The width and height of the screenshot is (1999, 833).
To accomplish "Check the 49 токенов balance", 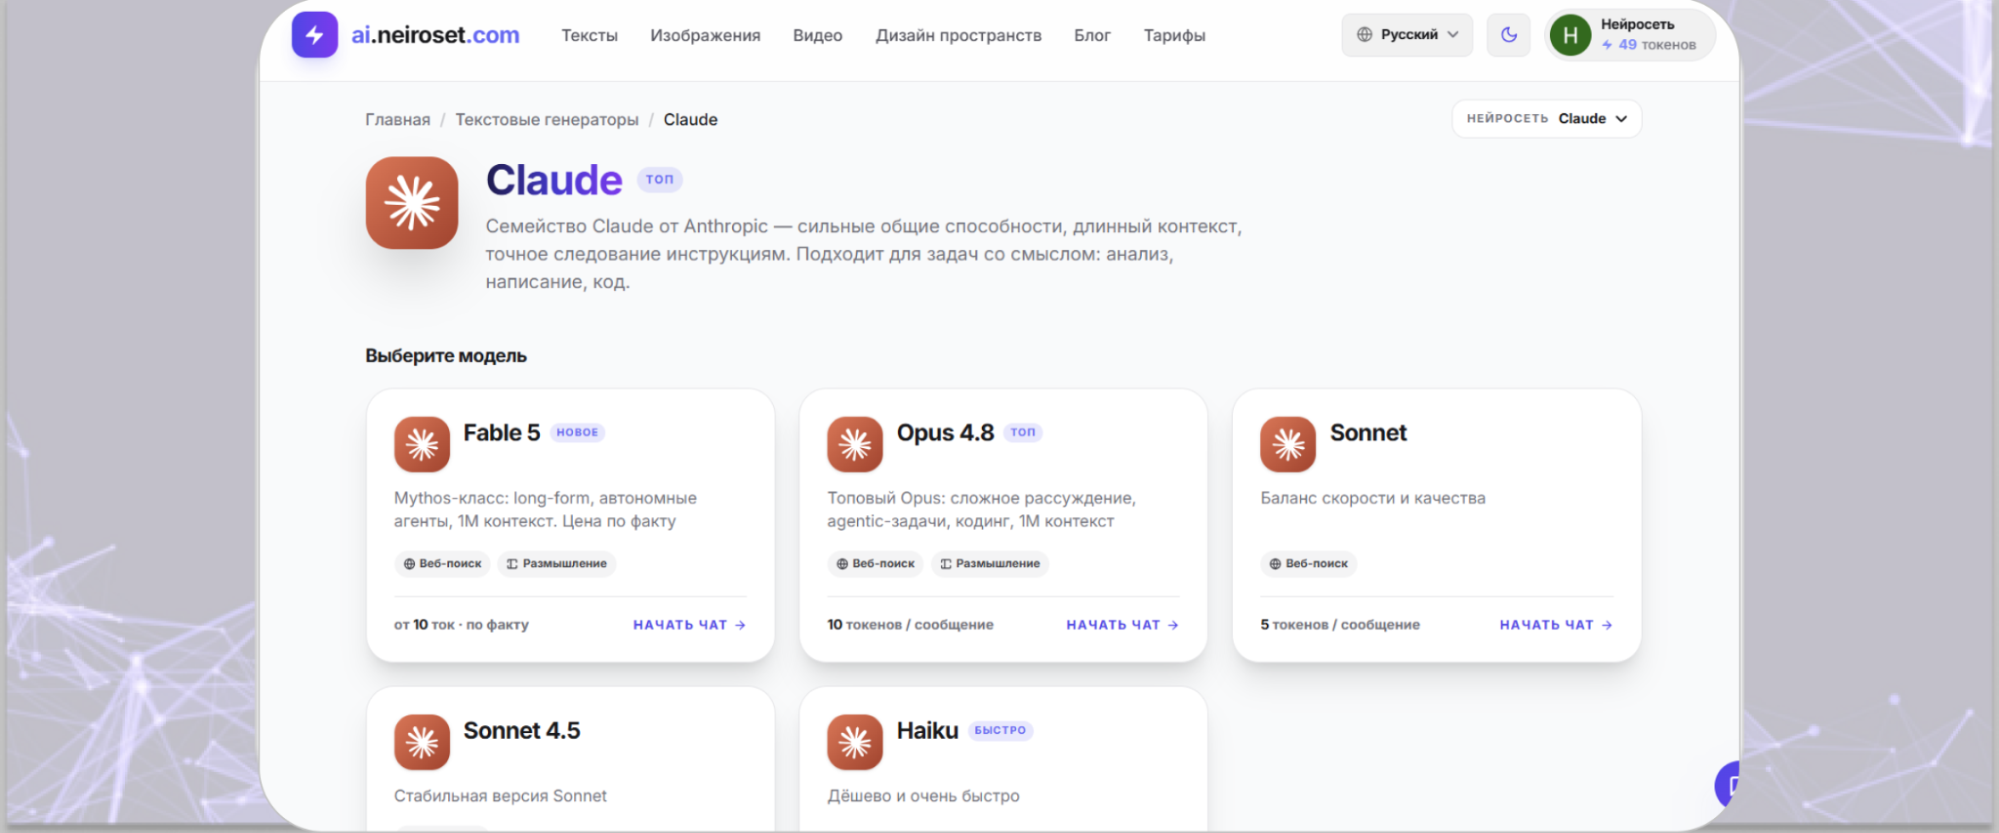I will [1649, 45].
